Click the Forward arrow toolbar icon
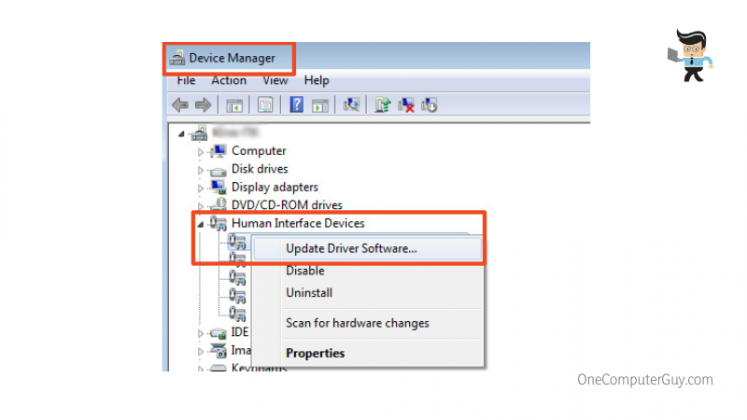 pos(202,104)
